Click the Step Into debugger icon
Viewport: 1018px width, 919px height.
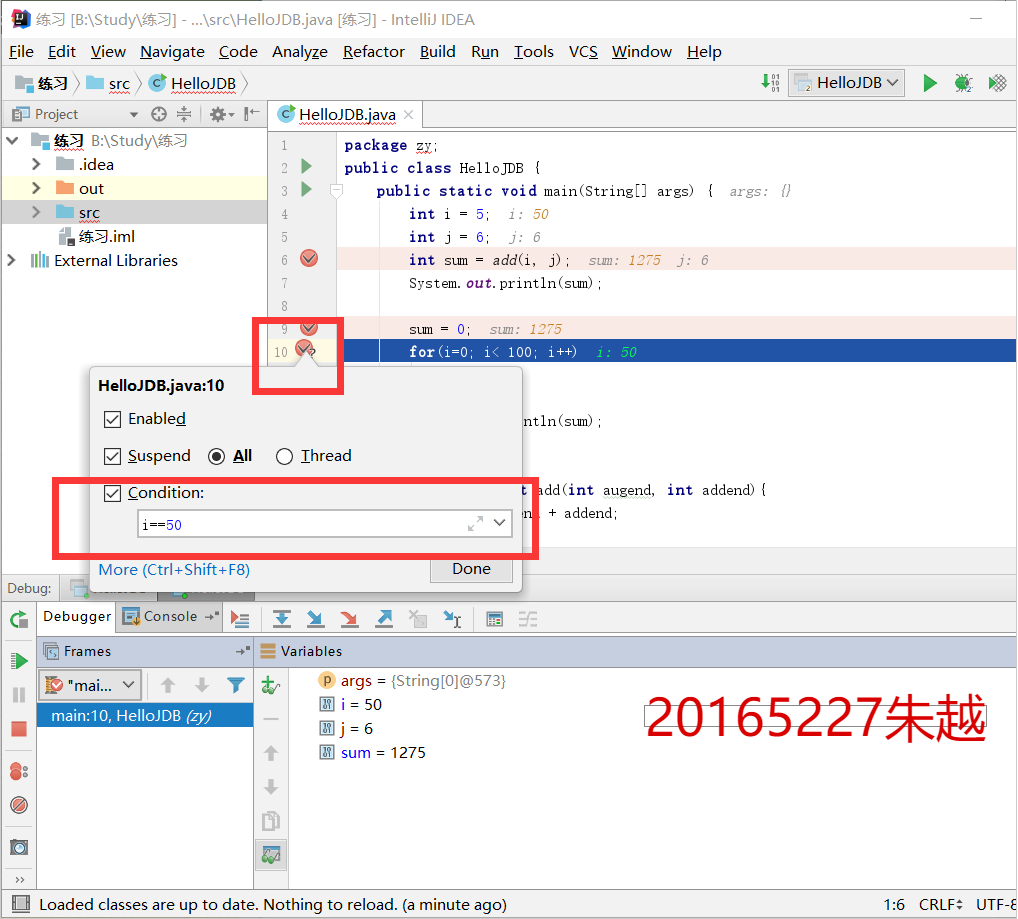click(316, 619)
